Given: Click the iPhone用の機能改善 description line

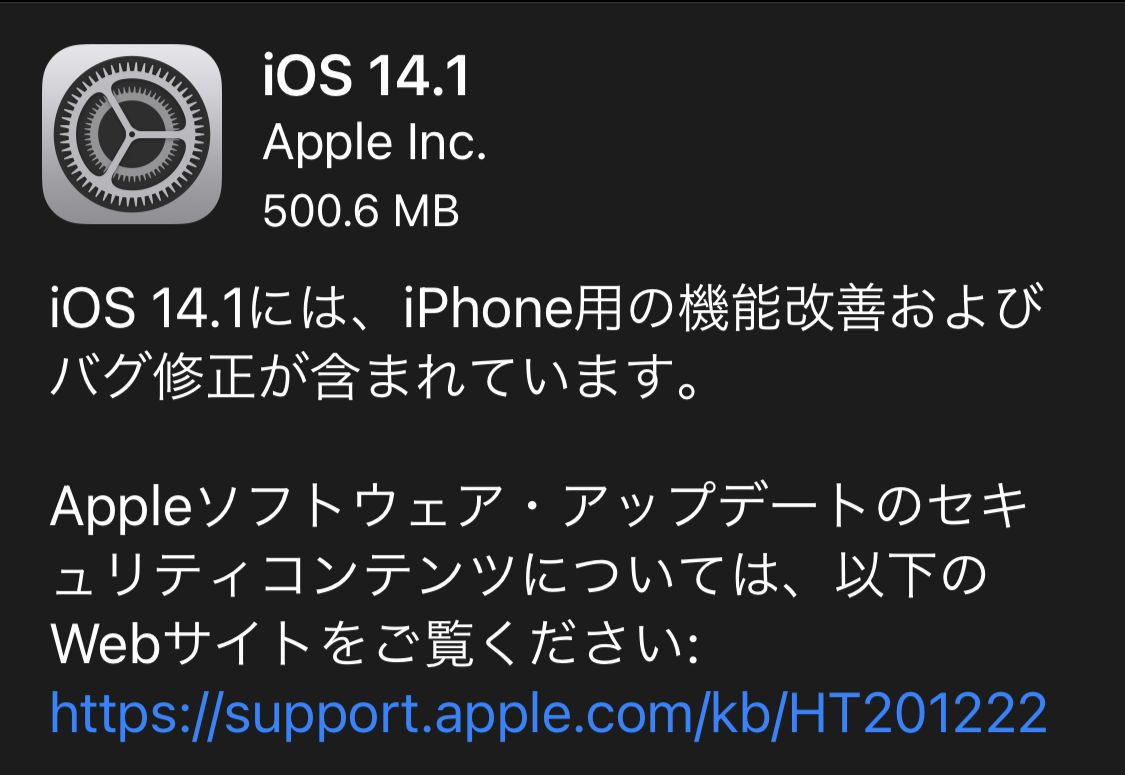Looking at the screenshot, I should 547,309.
